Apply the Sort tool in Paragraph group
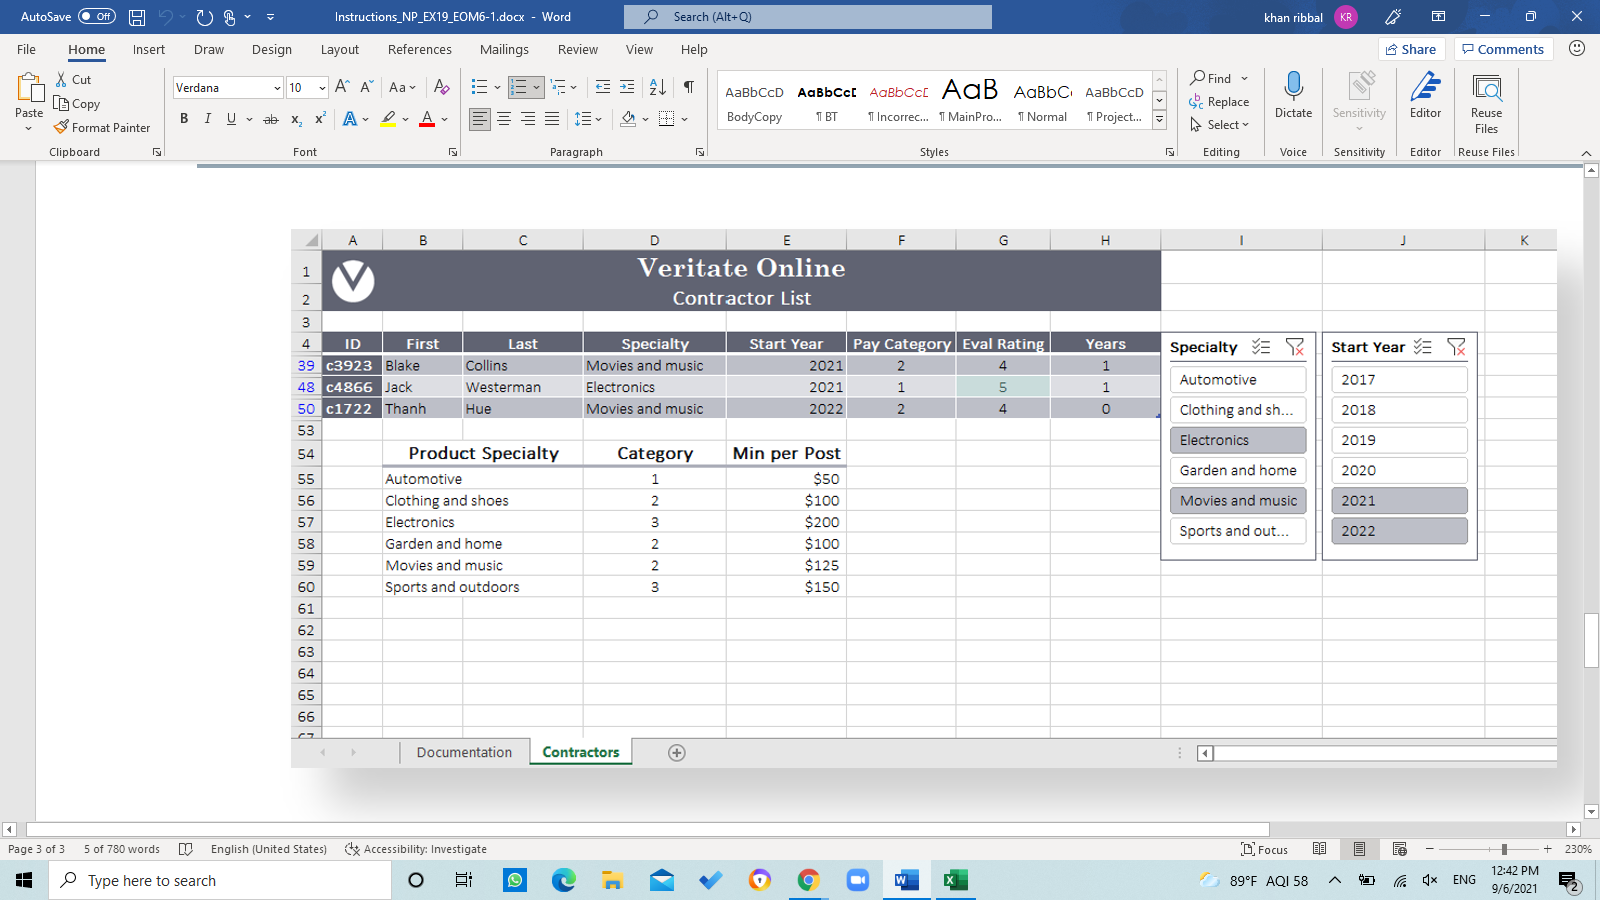The height and width of the screenshot is (900, 1600). pos(657,87)
